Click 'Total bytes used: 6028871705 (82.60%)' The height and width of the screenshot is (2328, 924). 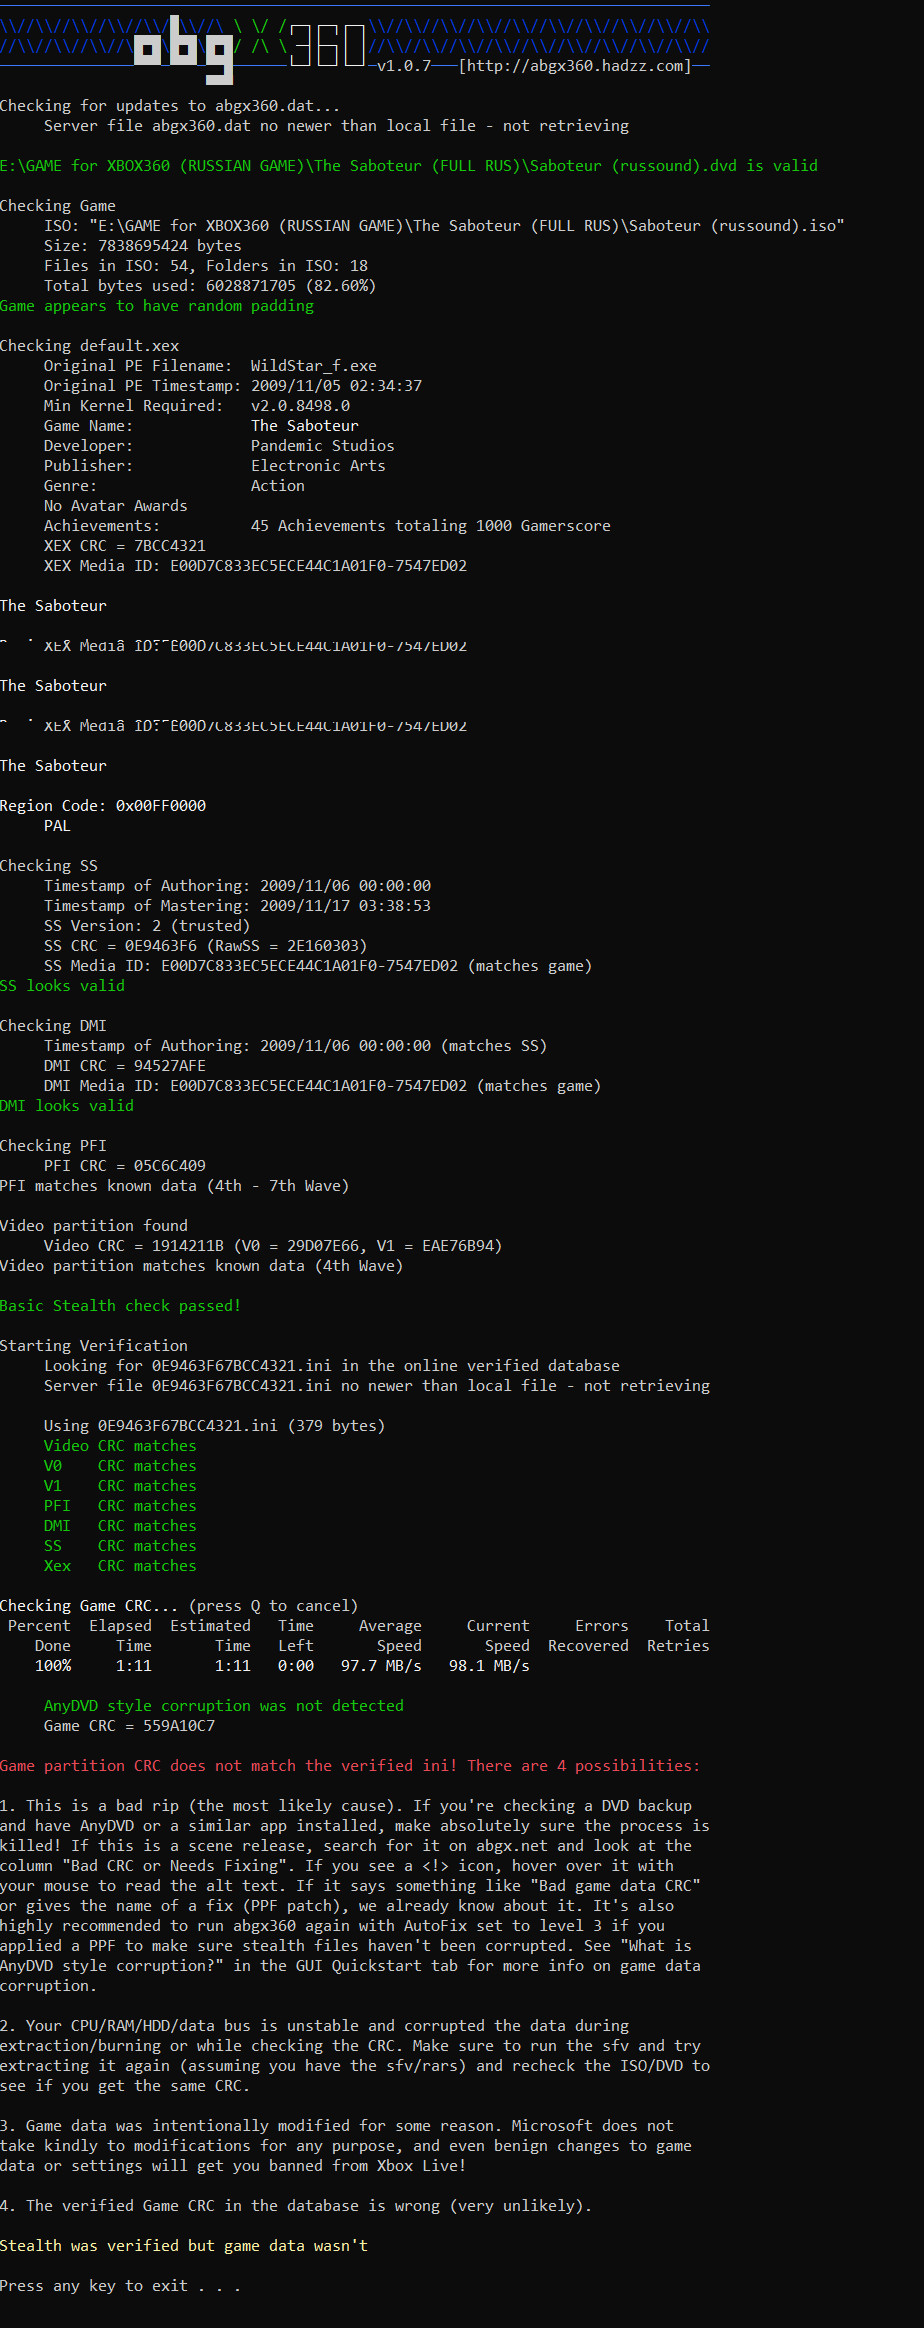point(210,286)
